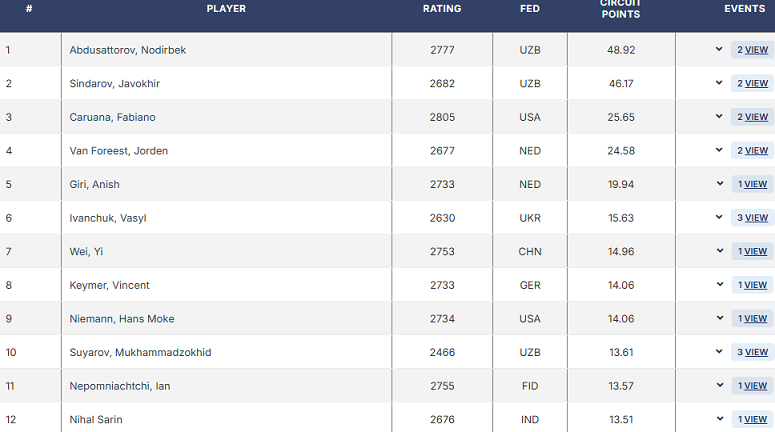775x432 pixels.
Task: Click the FED column header
Action: click(x=530, y=9)
